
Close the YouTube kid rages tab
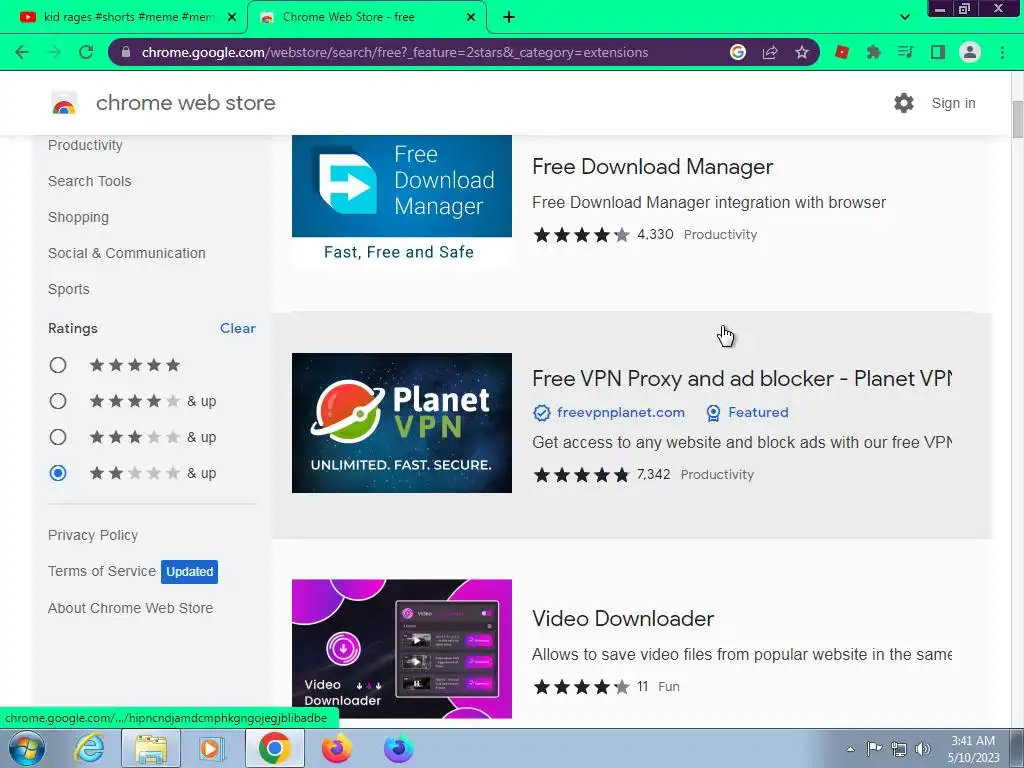(232, 17)
